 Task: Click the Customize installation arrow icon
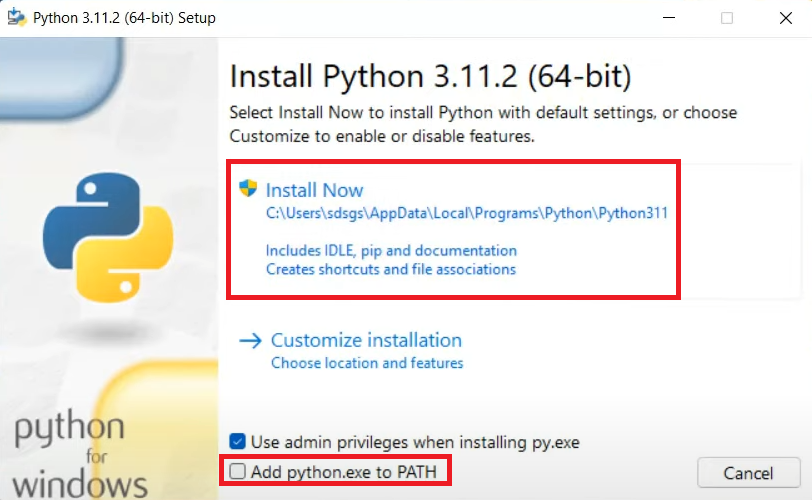[250, 341]
